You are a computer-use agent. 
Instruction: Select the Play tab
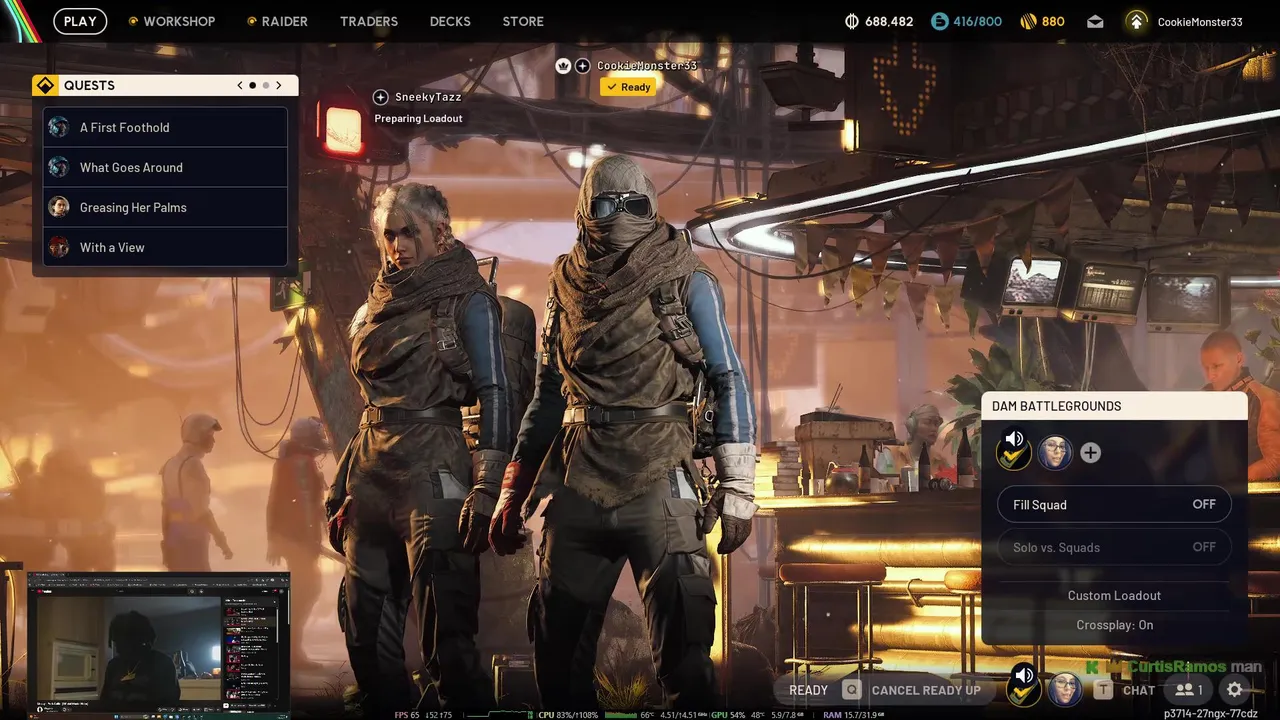[x=80, y=21]
